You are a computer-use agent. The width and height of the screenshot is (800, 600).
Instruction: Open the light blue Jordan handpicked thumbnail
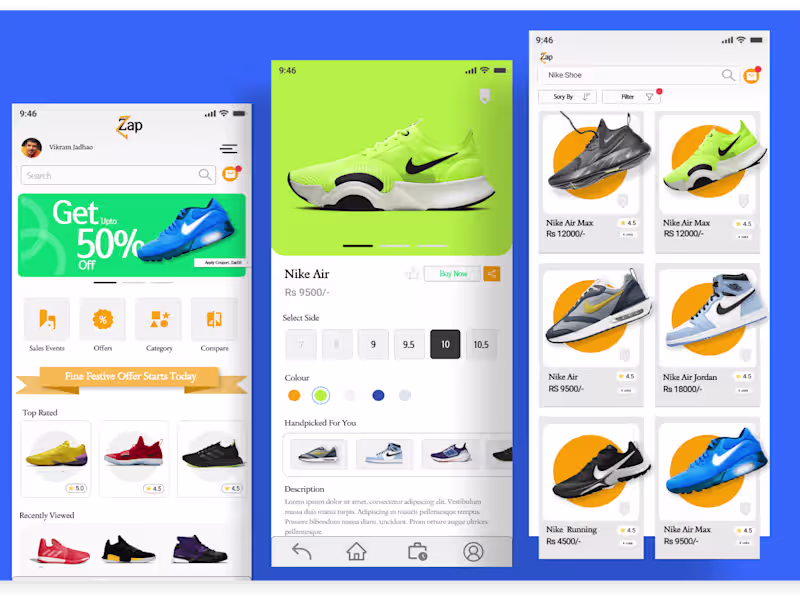pyautogui.click(x=384, y=454)
